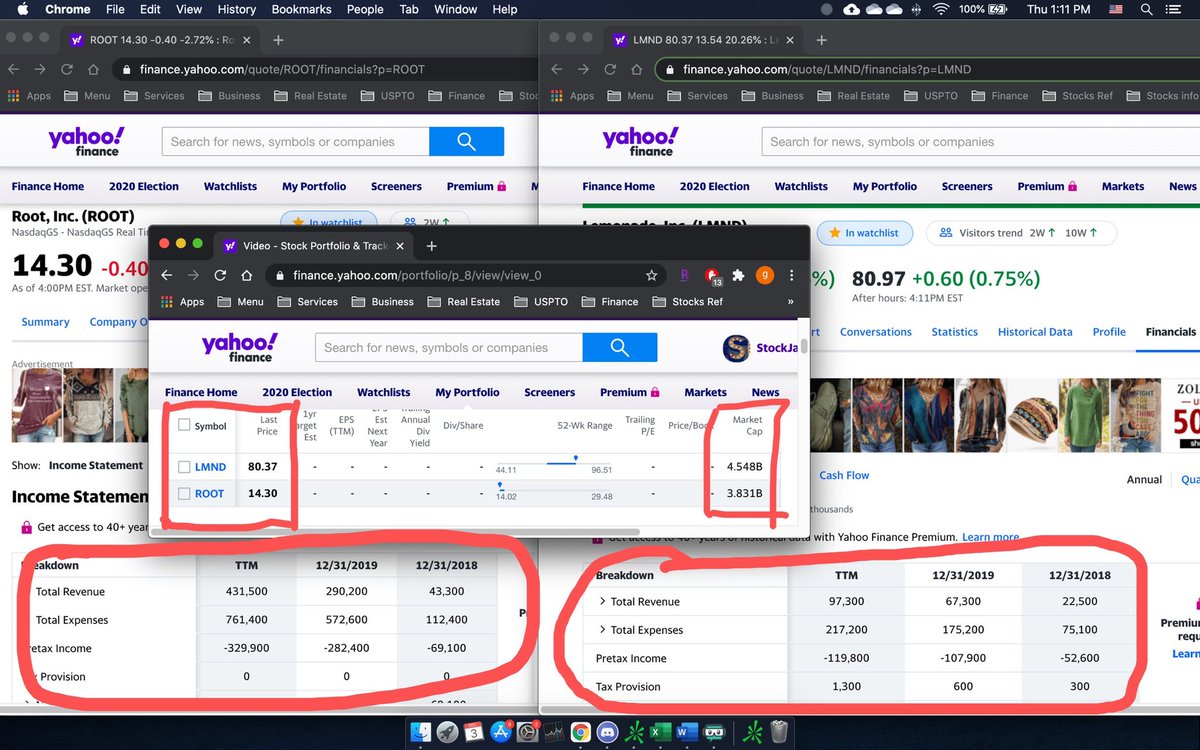1200x750 pixels.
Task: Open App Store from the dock
Action: click(500, 733)
